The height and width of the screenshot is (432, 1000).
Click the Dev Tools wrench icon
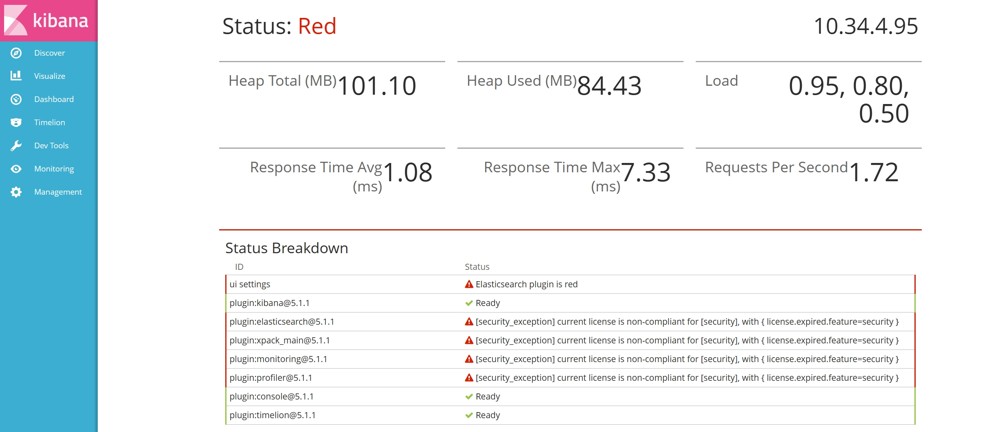[x=16, y=145]
